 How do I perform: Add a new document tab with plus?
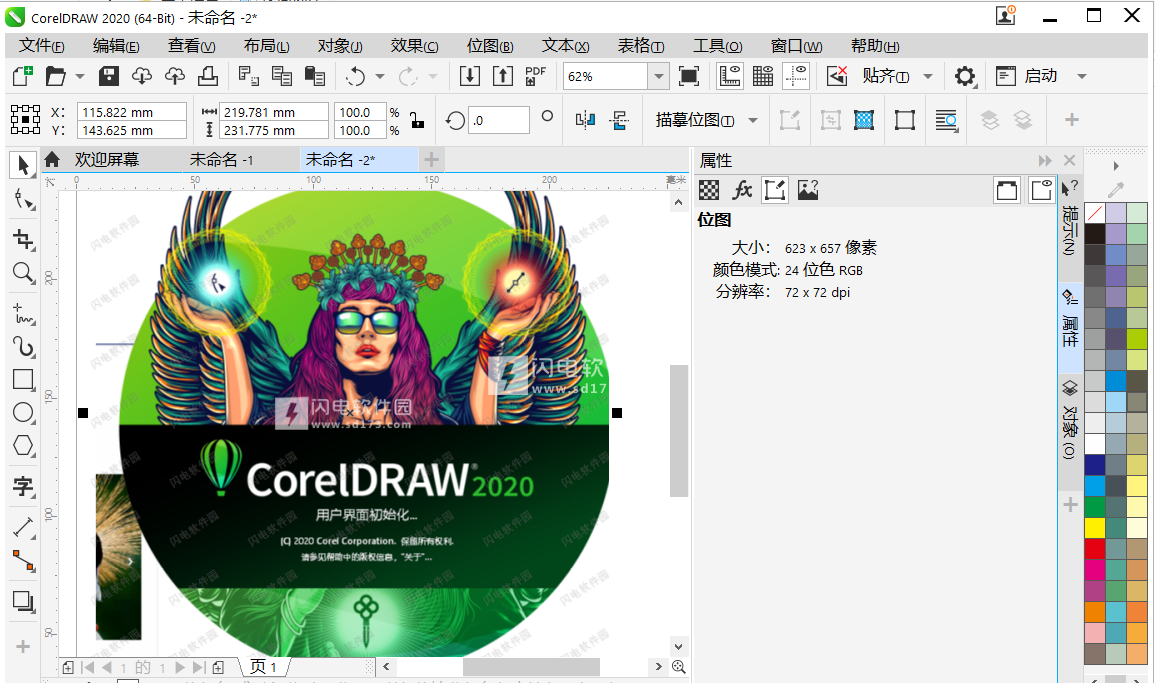[x=432, y=159]
